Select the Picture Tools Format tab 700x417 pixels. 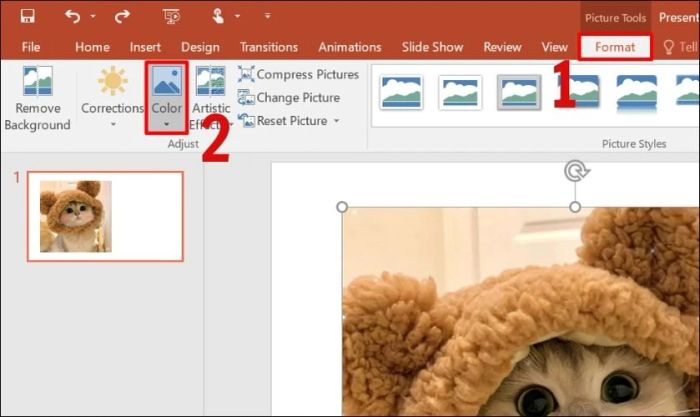tap(615, 47)
